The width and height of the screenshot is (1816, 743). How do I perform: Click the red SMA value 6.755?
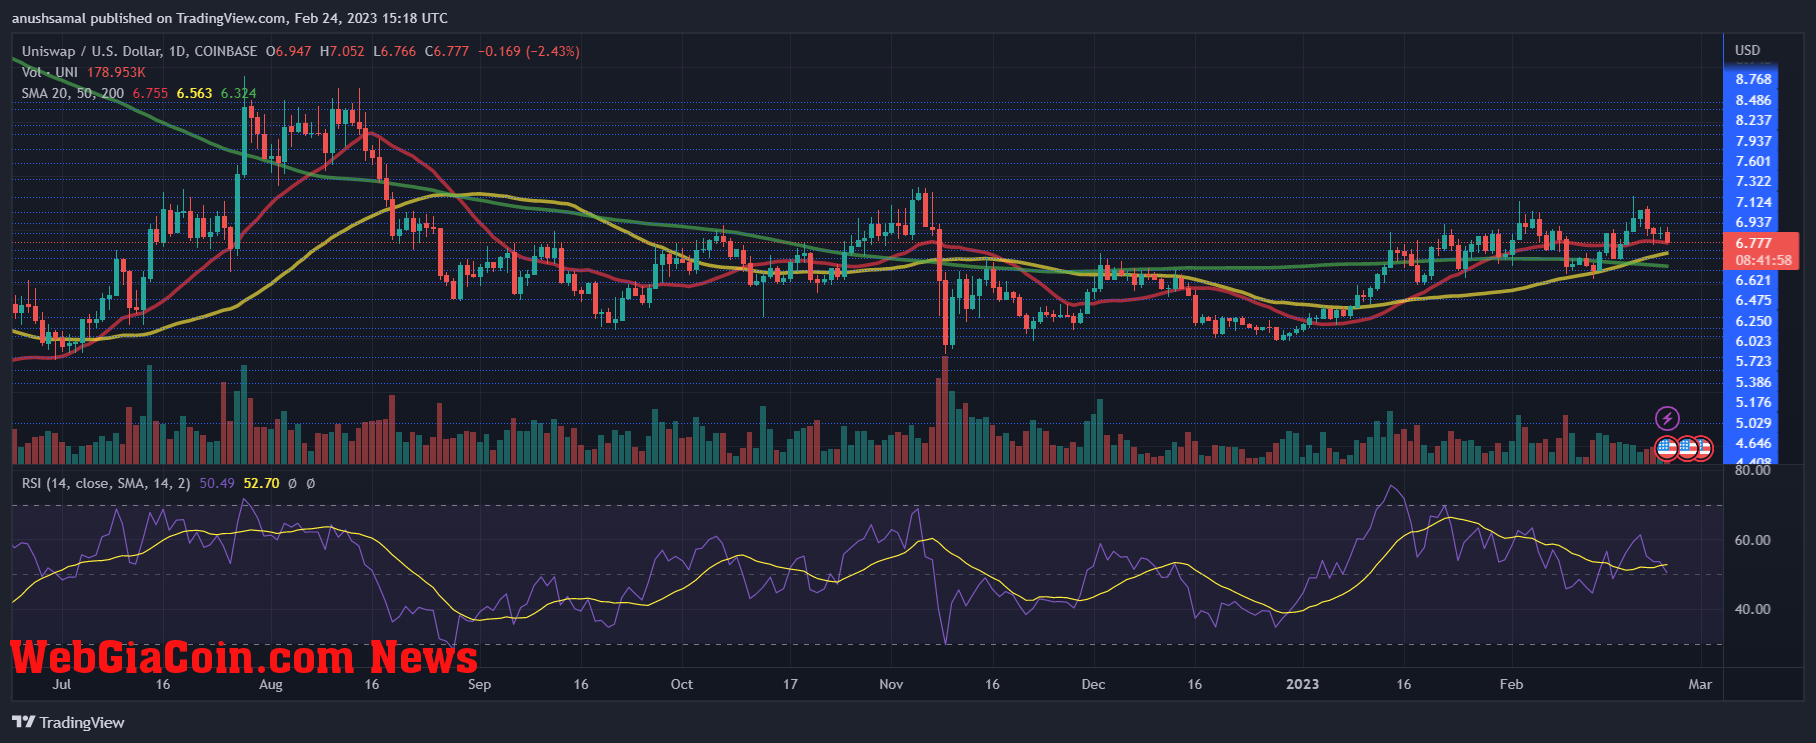pyautogui.click(x=150, y=93)
